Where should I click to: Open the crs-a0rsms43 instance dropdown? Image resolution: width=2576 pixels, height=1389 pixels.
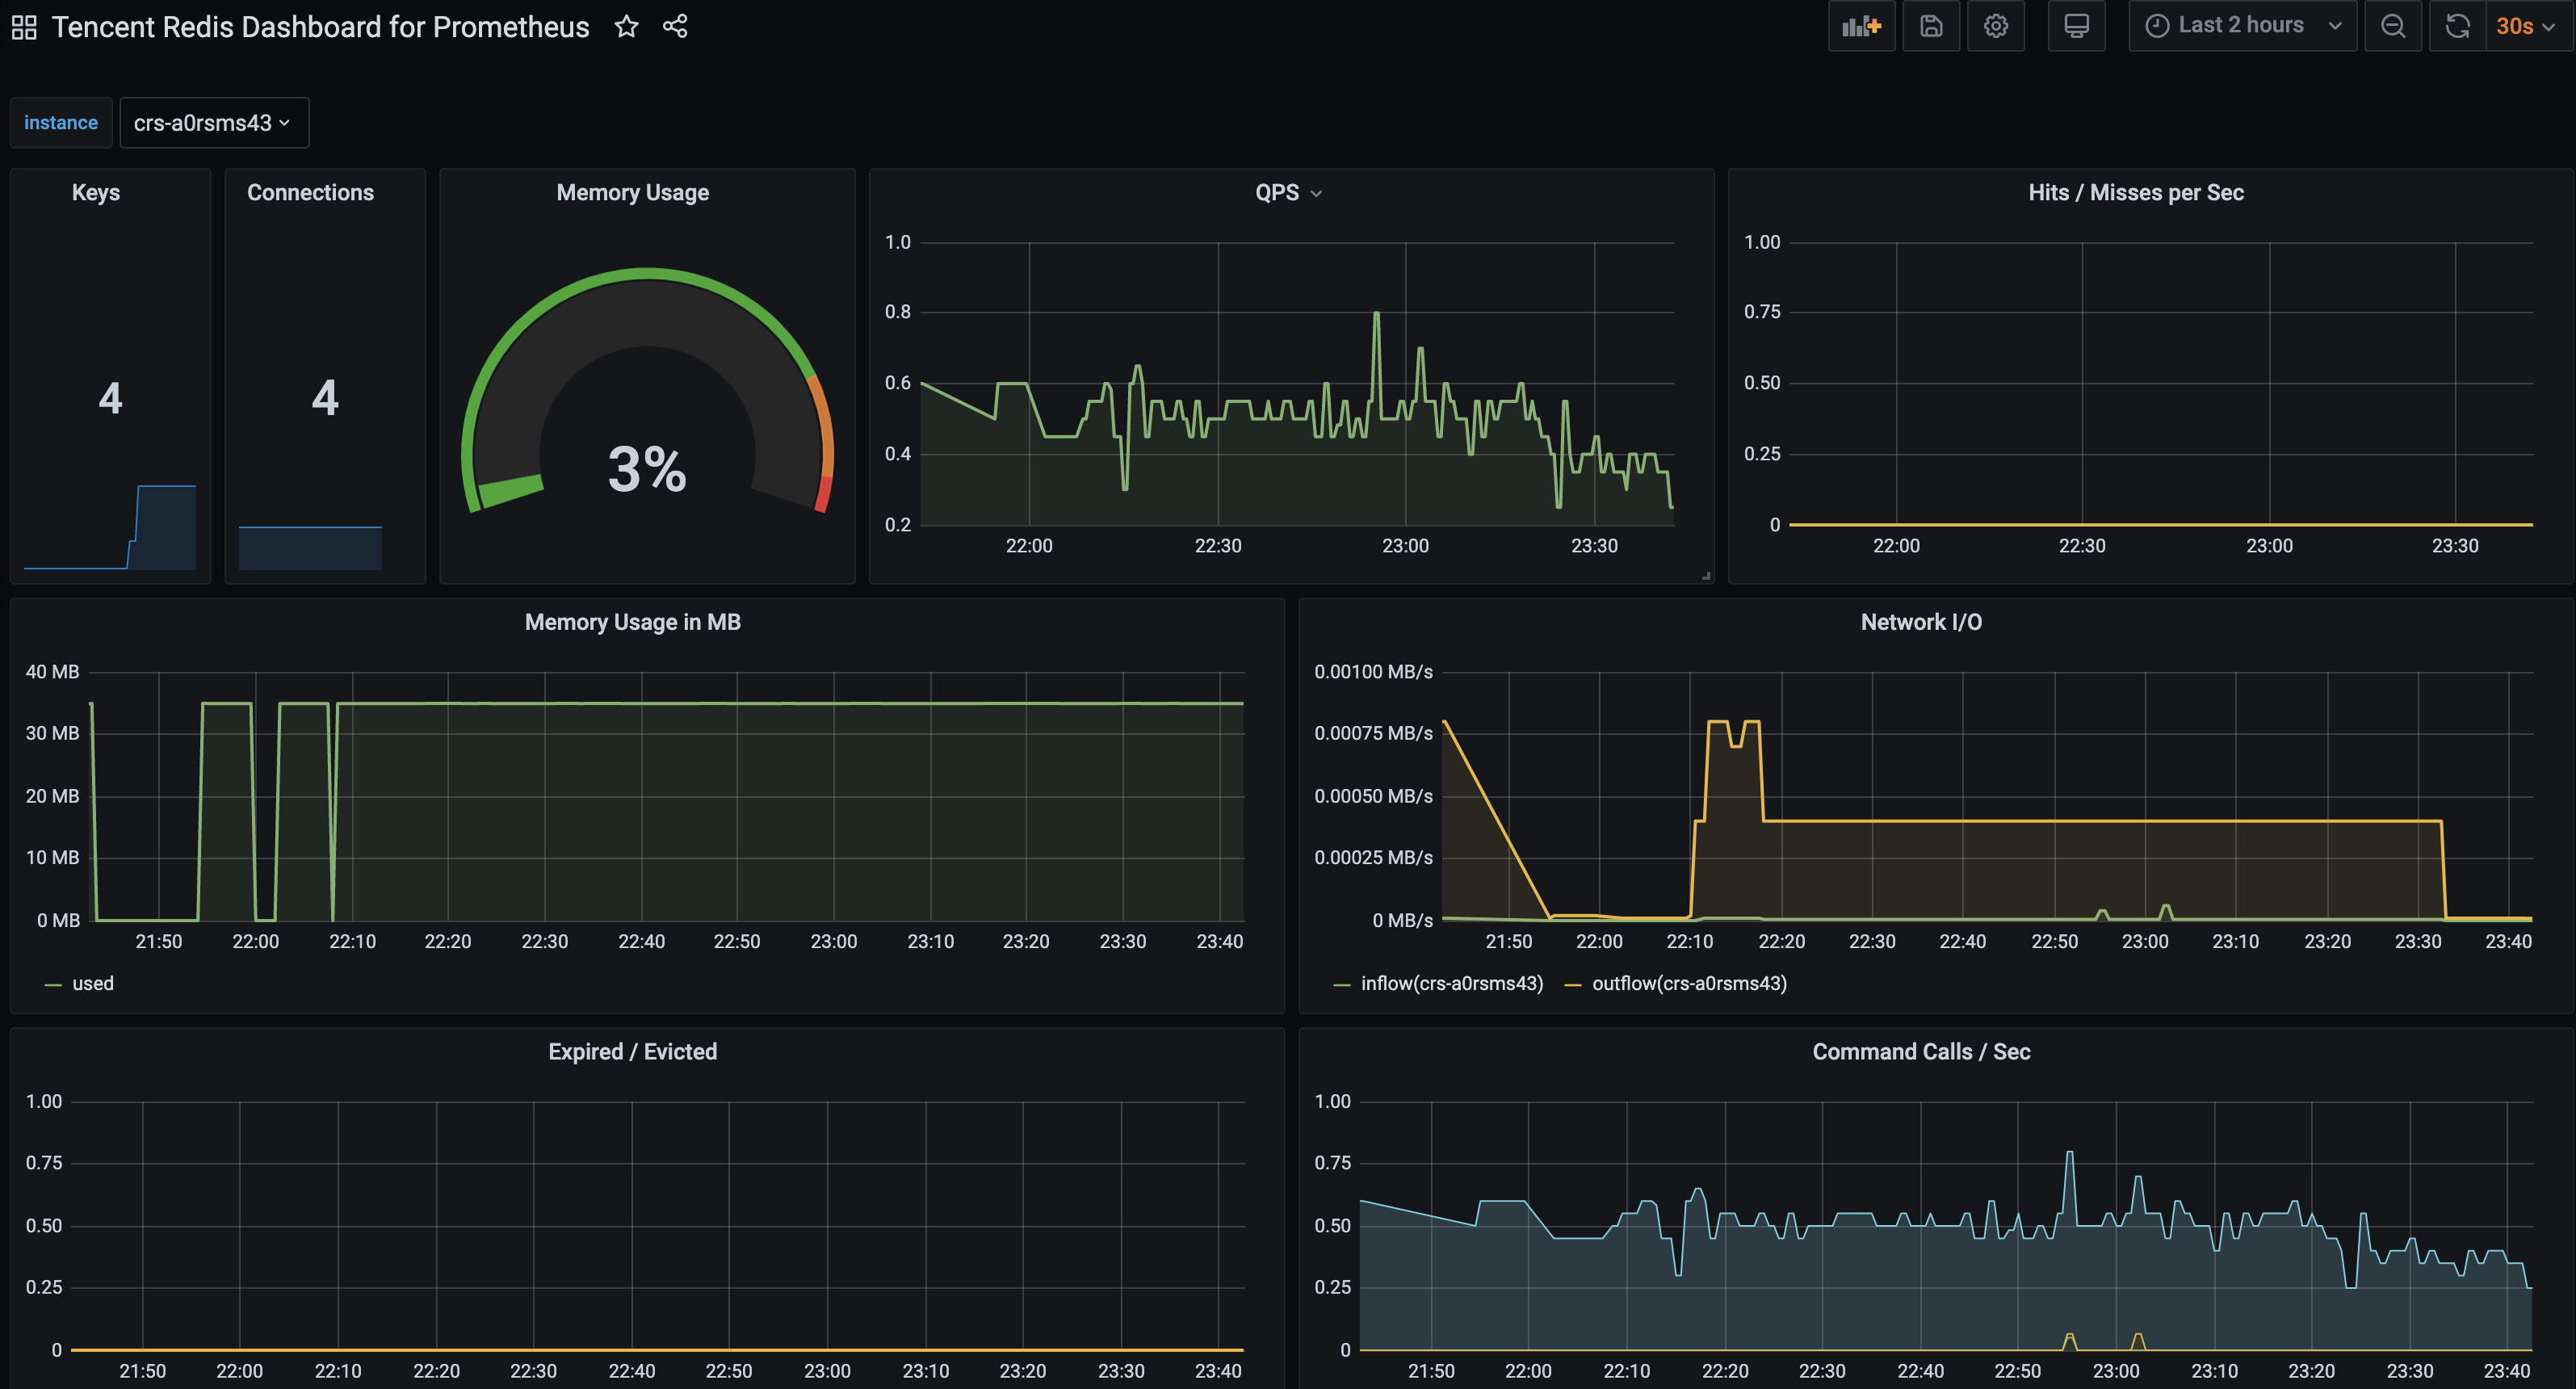[x=213, y=123]
